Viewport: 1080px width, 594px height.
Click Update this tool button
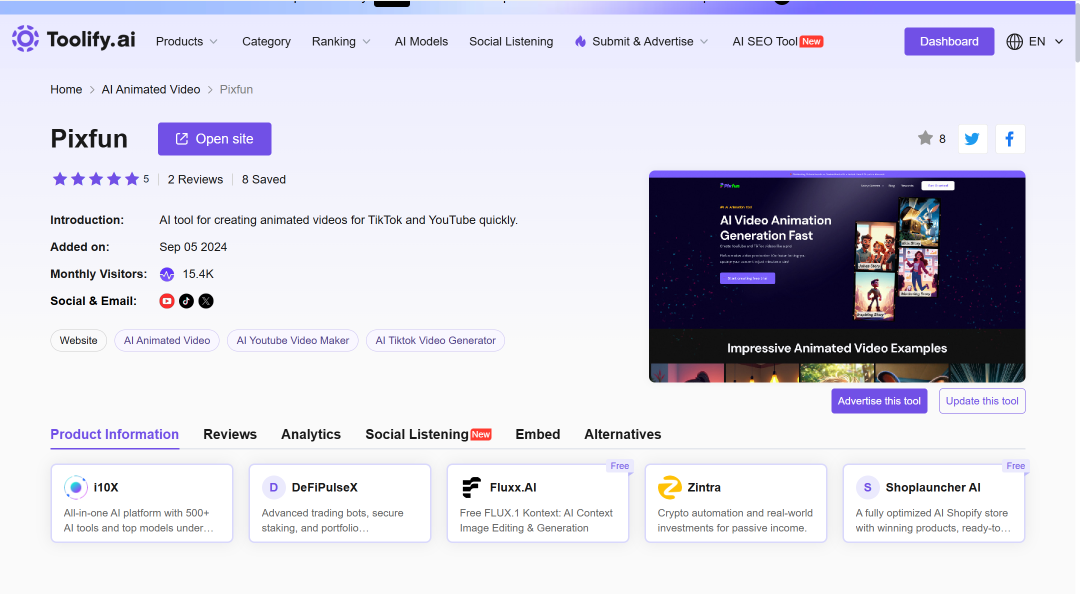point(982,401)
